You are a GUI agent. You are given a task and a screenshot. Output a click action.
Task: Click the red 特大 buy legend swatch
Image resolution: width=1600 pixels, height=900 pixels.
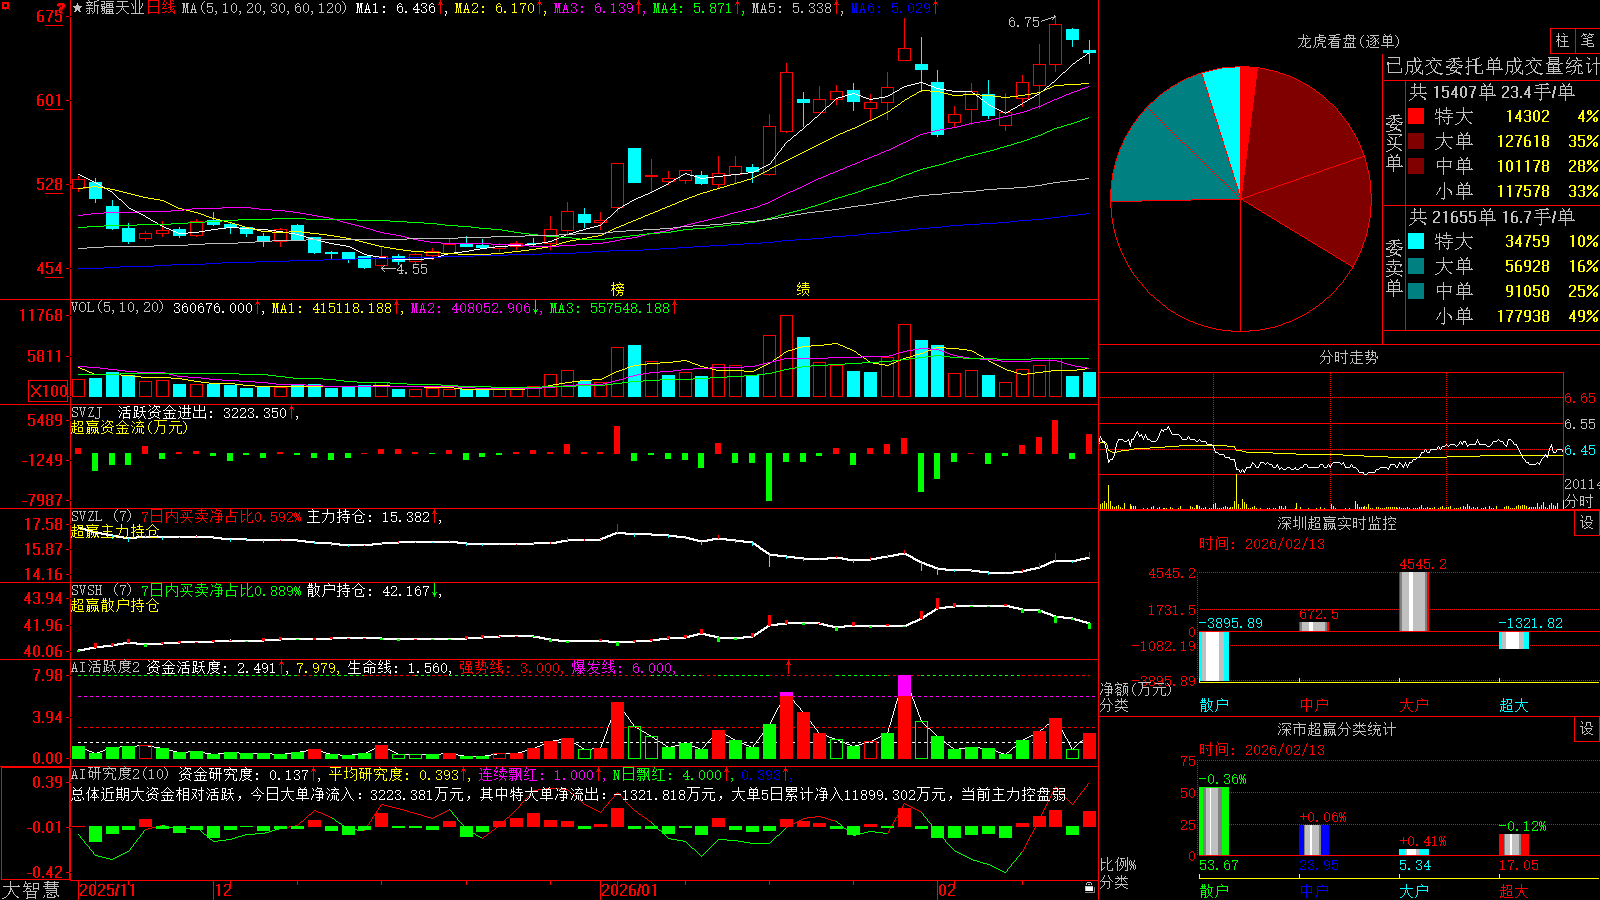coord(1416,116)
